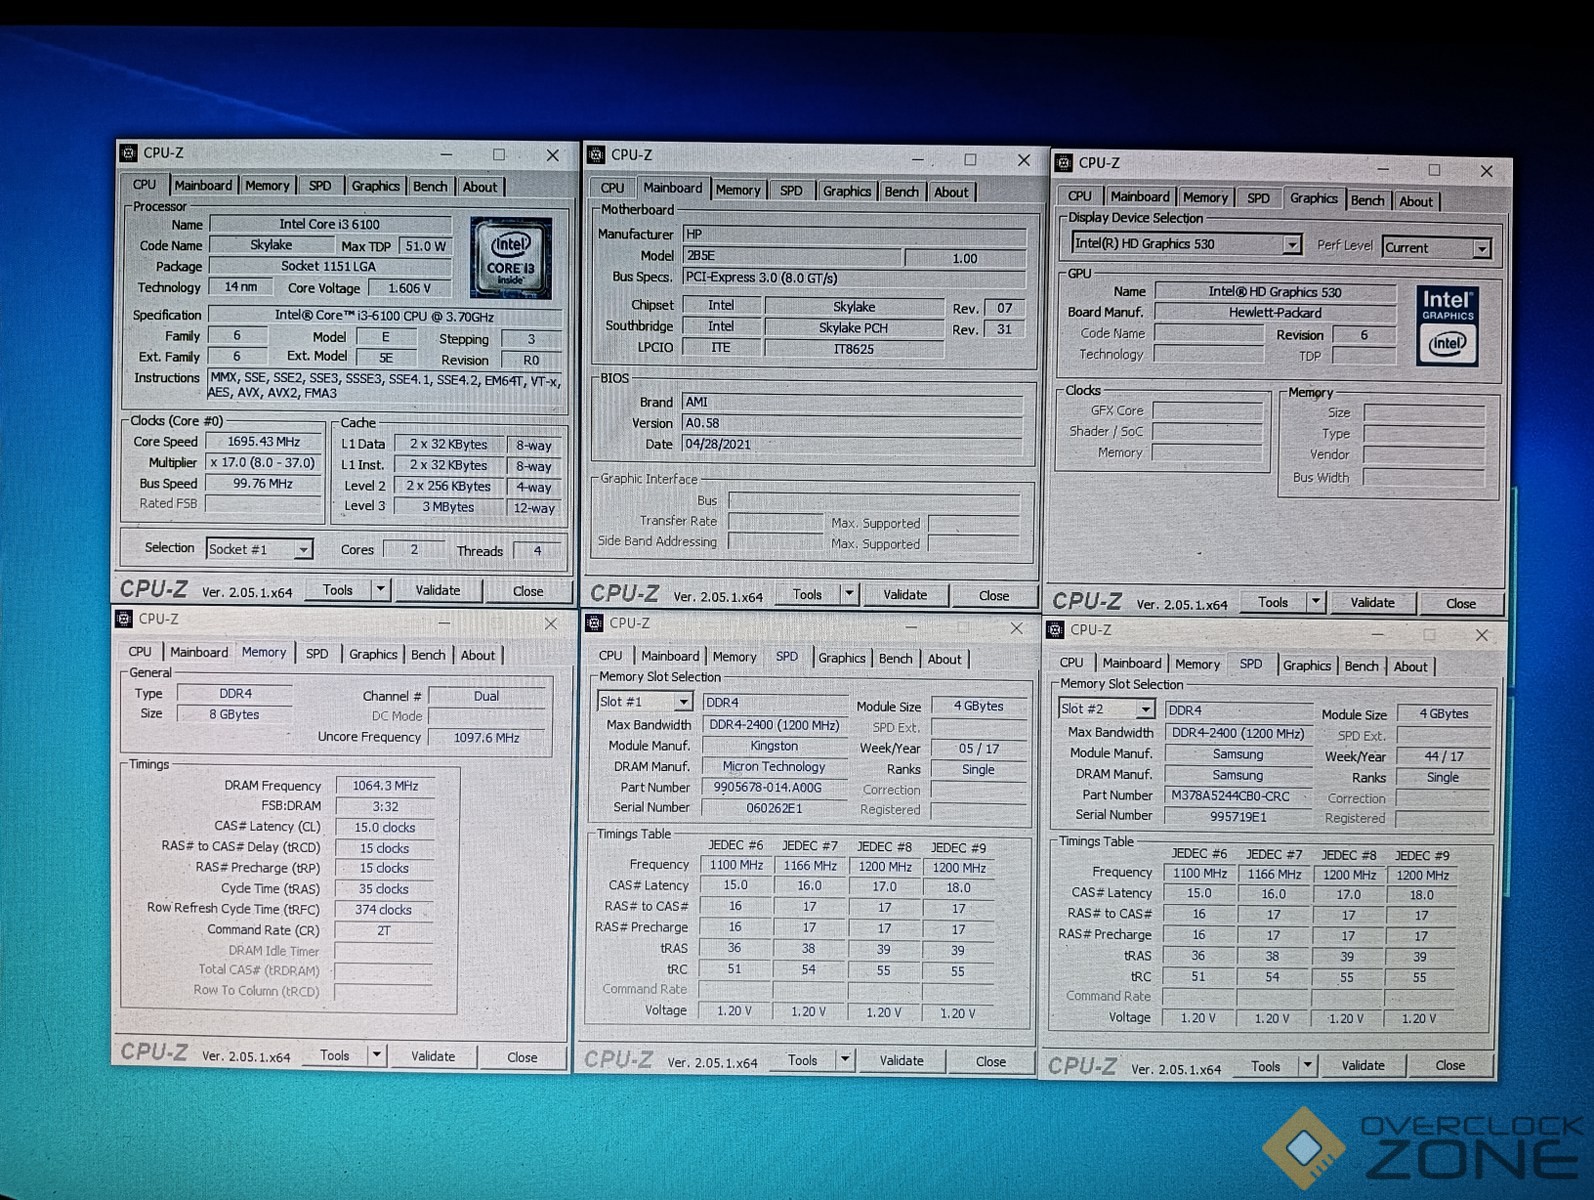
Task: Open the Slot #2 memory slot dropdown
Action: [x=1144, y=709]
